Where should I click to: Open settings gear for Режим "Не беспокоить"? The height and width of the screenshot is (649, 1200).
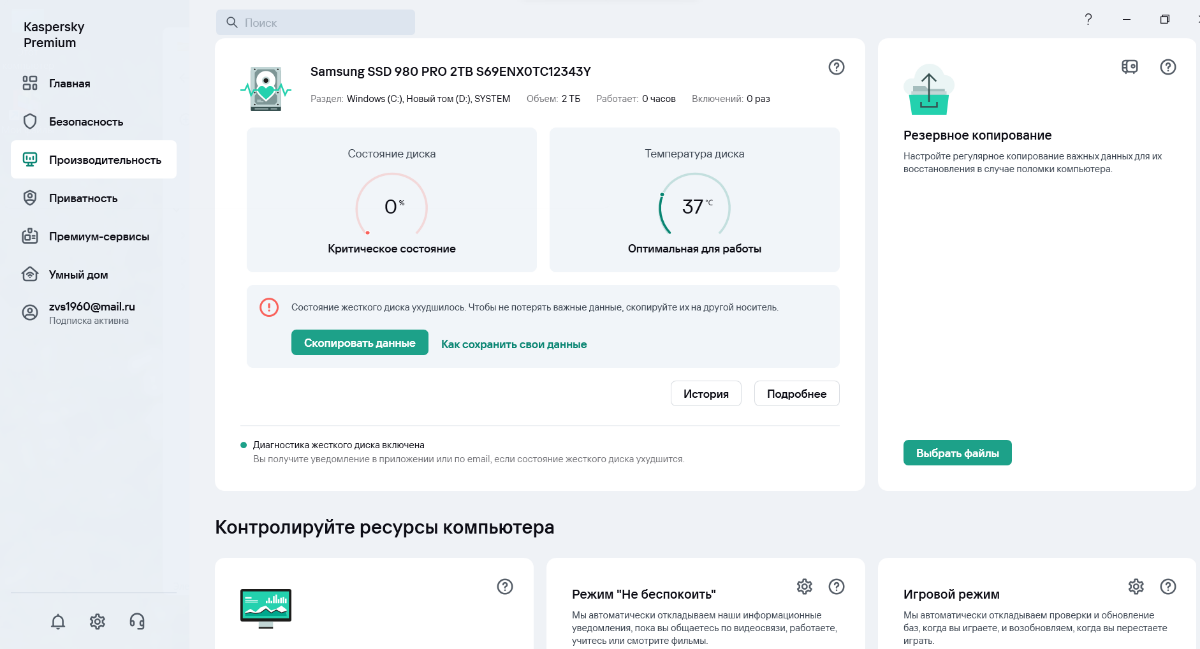[x=804, y=587]
